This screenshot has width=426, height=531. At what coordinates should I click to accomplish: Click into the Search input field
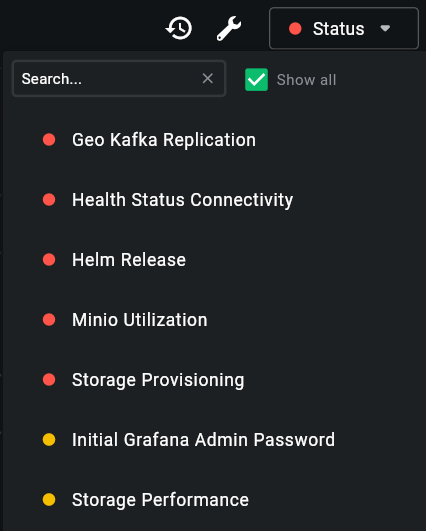click(119, 79)
